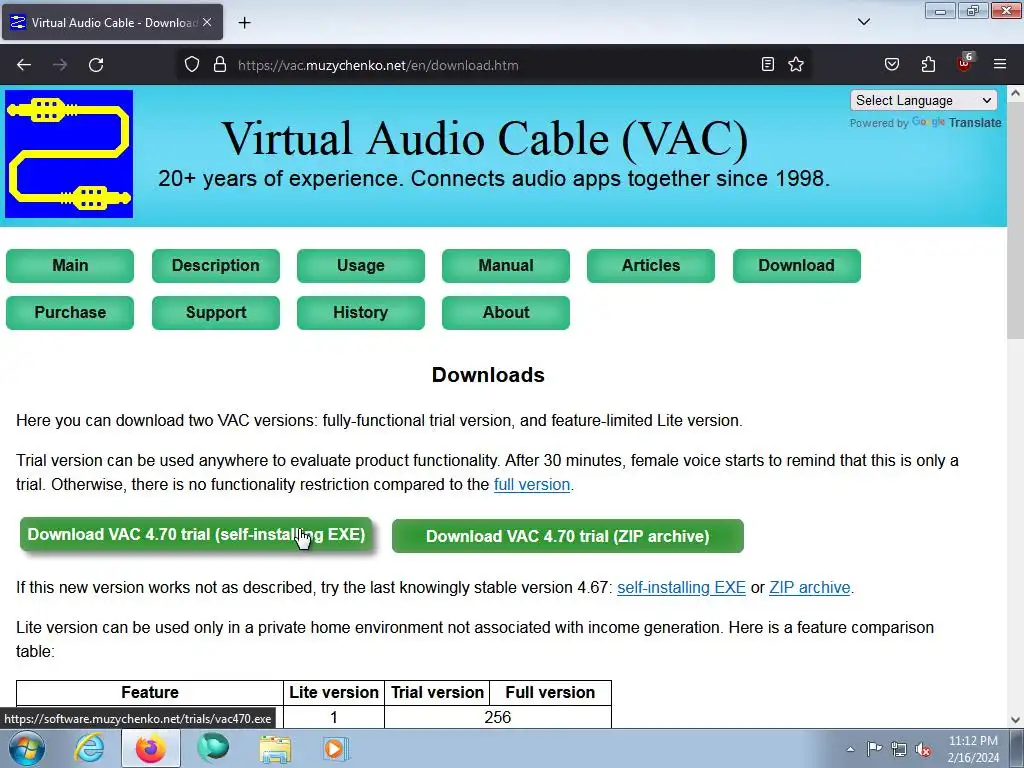Open the Articles page
This screenshot has height=768, width=1024.
[650, 265]
